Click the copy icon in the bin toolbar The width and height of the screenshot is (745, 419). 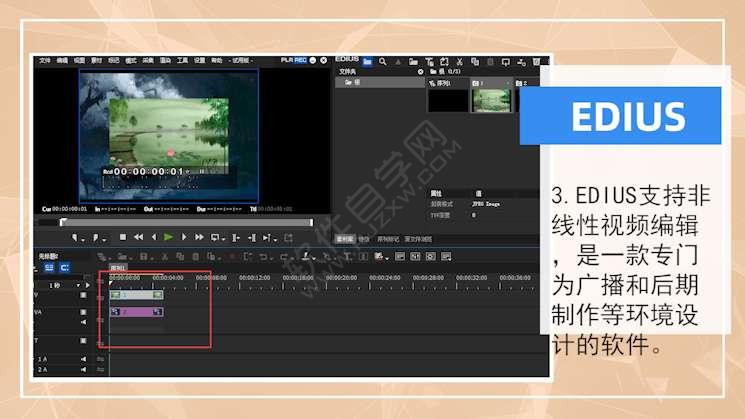click(x=475, y=62)
